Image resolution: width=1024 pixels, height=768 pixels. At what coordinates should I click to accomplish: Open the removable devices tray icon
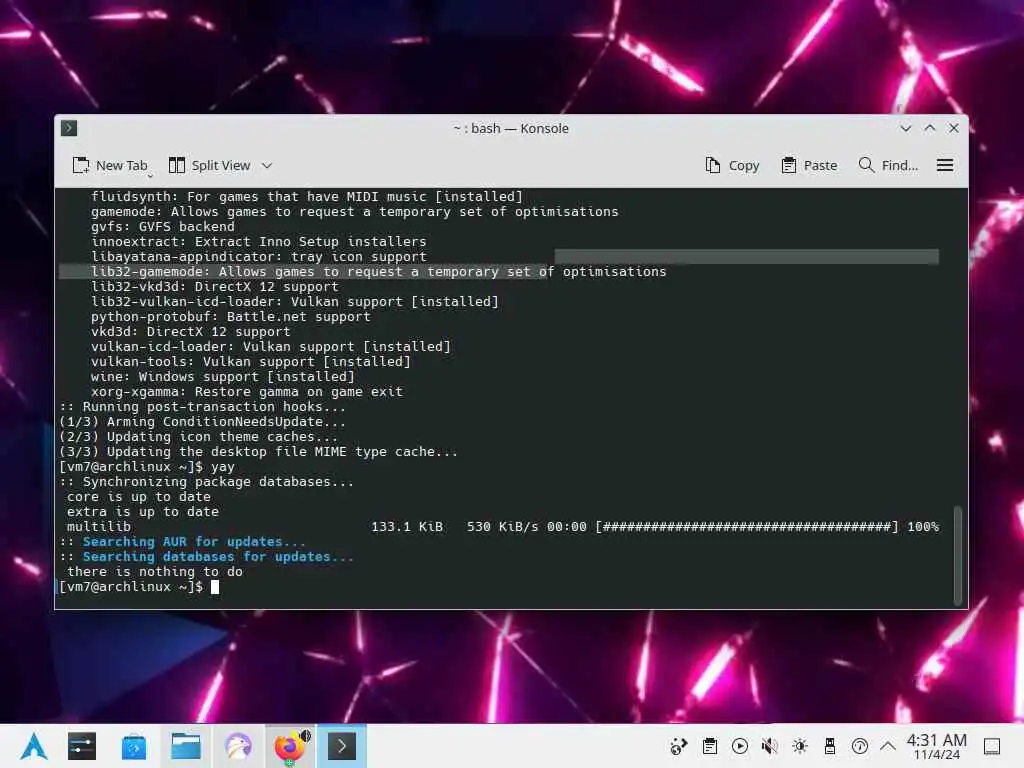tap(830, 746)
